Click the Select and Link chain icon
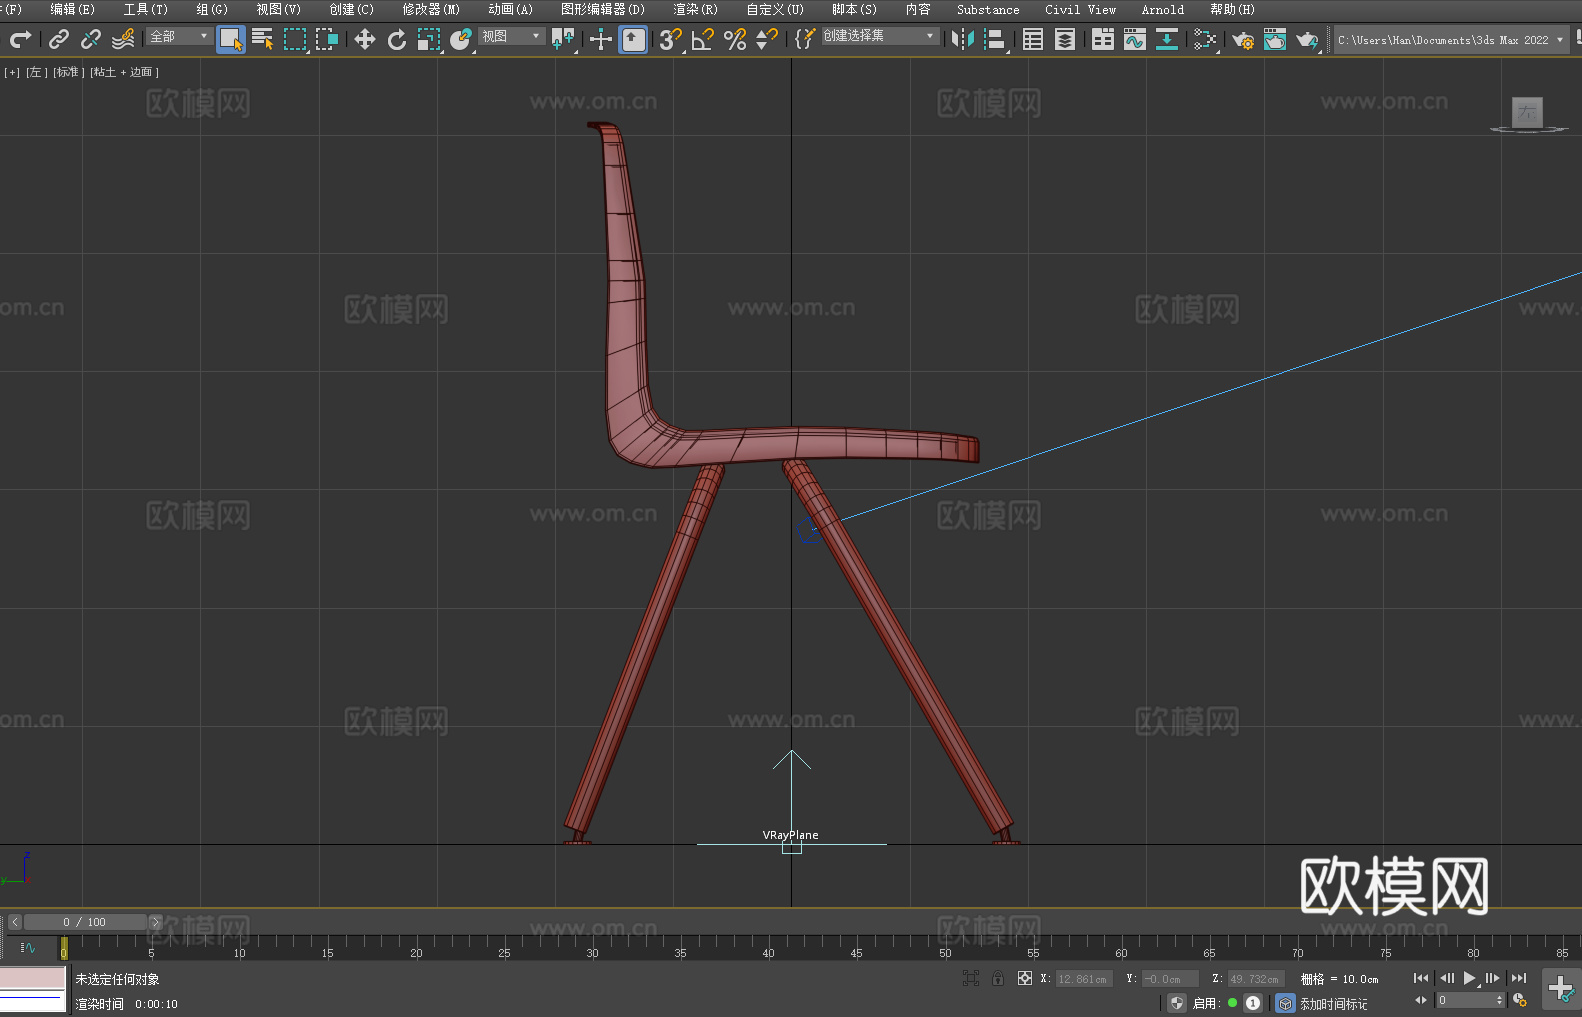This screenshot has width=1582, height=1017. [59, 39]
